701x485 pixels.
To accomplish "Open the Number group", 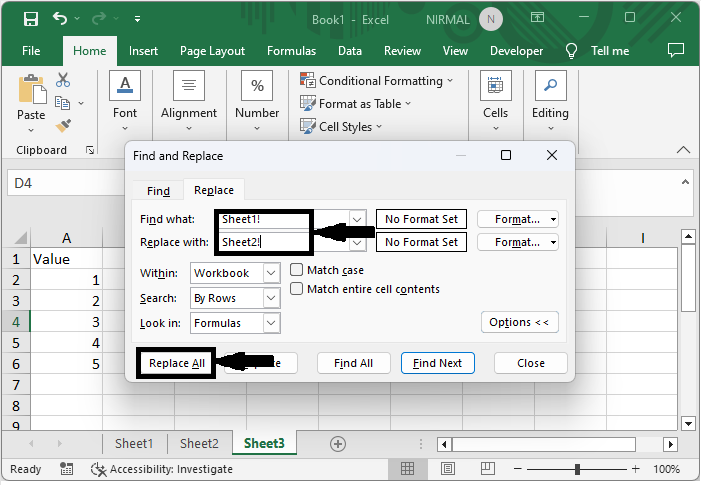I will [257, 101].
